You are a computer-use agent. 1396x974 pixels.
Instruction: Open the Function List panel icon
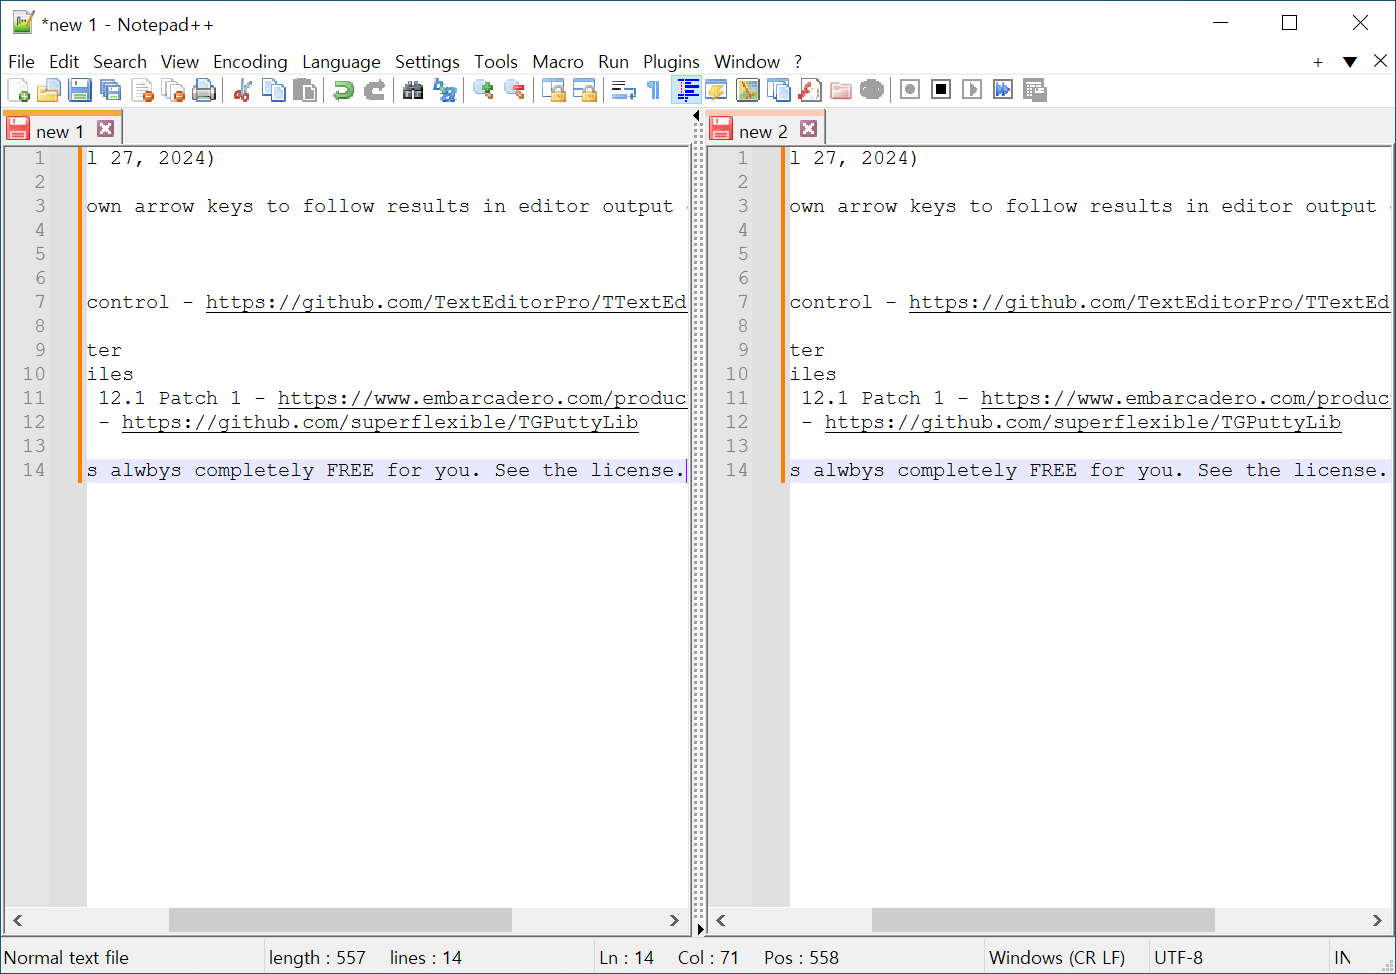[x=810, y=90]
